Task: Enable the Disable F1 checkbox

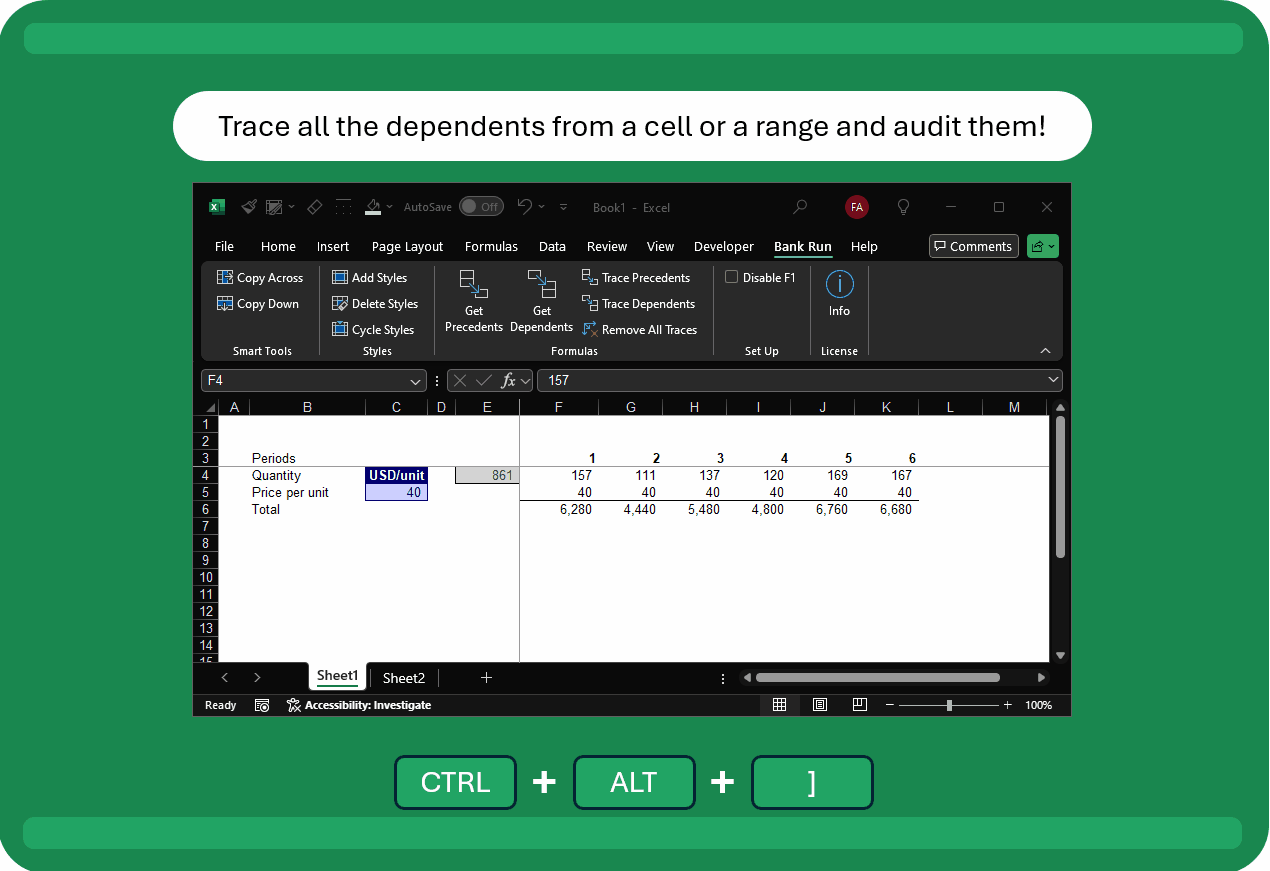Action: [731, 278]
